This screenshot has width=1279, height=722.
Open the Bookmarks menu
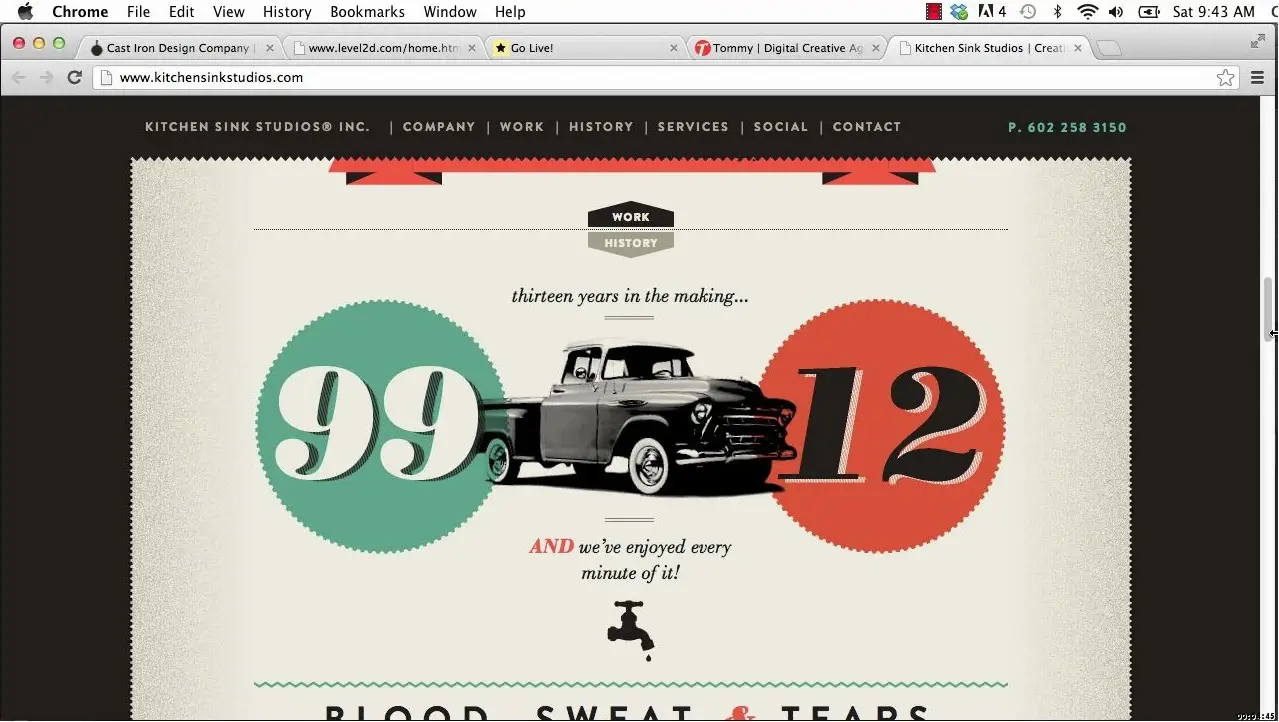coord(367,12)
